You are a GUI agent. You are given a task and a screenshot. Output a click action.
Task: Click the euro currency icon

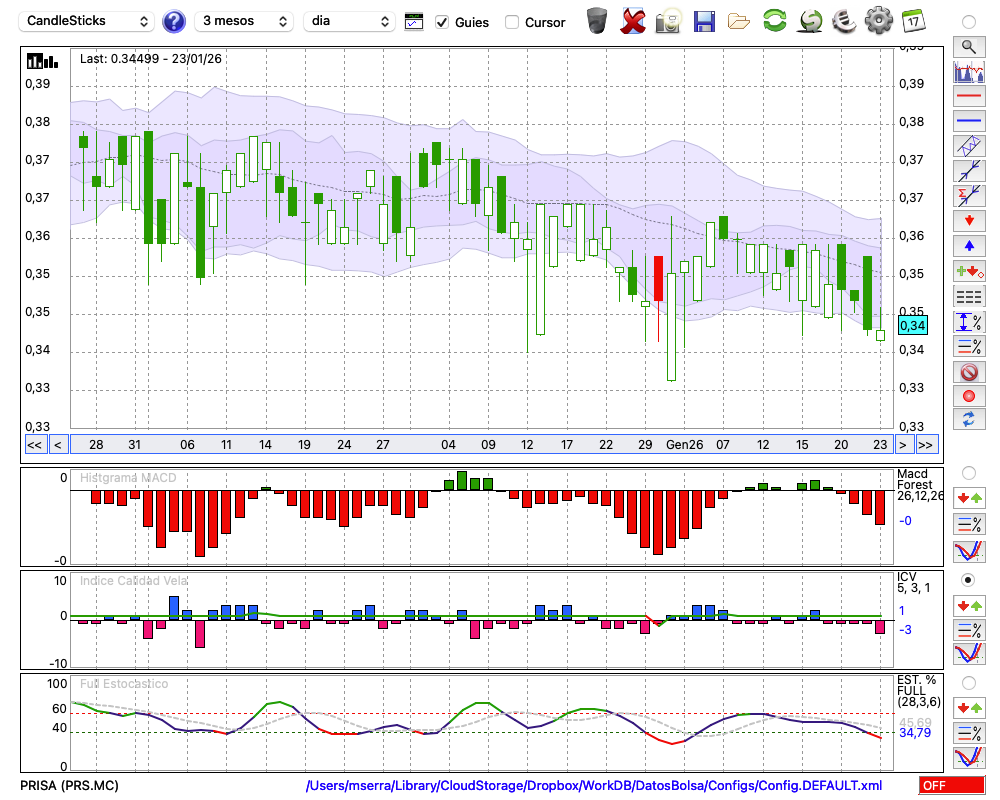pyautogui.click(x=843, y=21)
